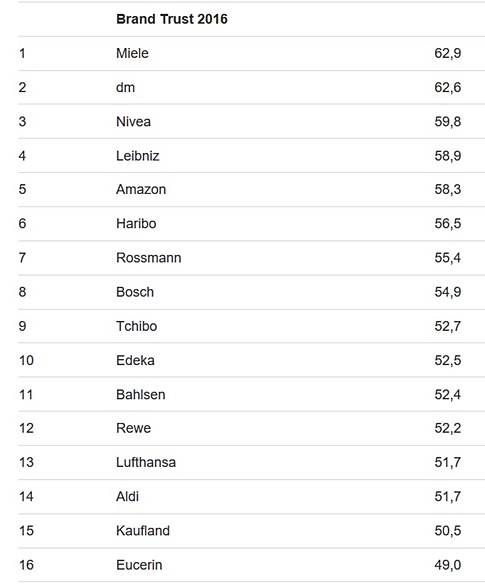Select the Kaufland entry
Screen dimensions: 485x587
point(143,531)
